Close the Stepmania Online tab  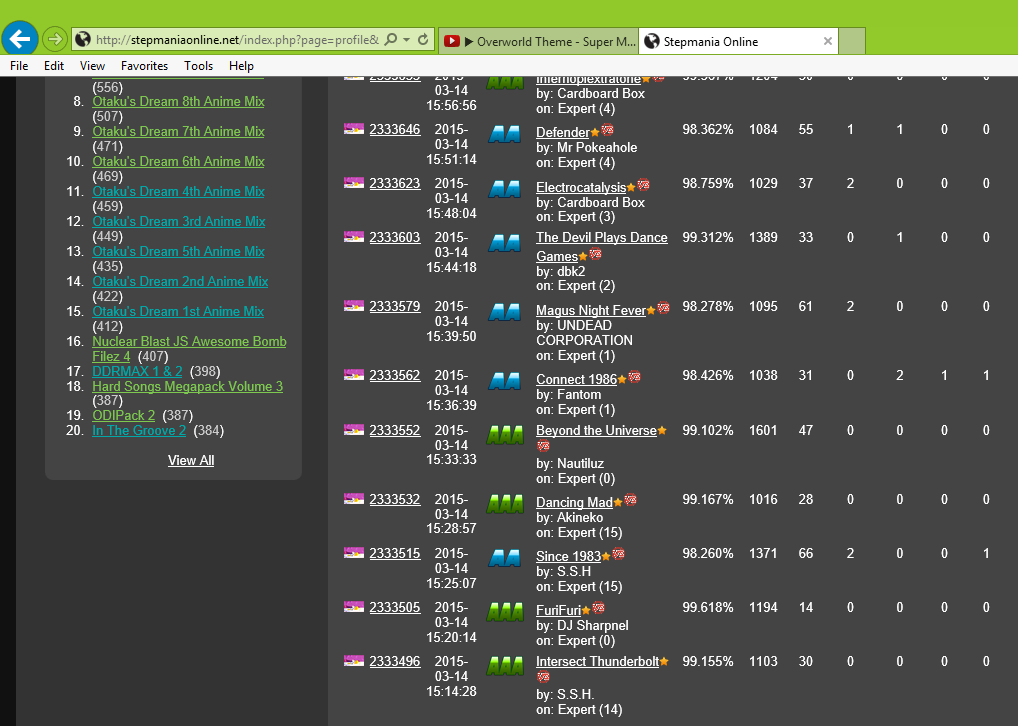coord(827,41)
